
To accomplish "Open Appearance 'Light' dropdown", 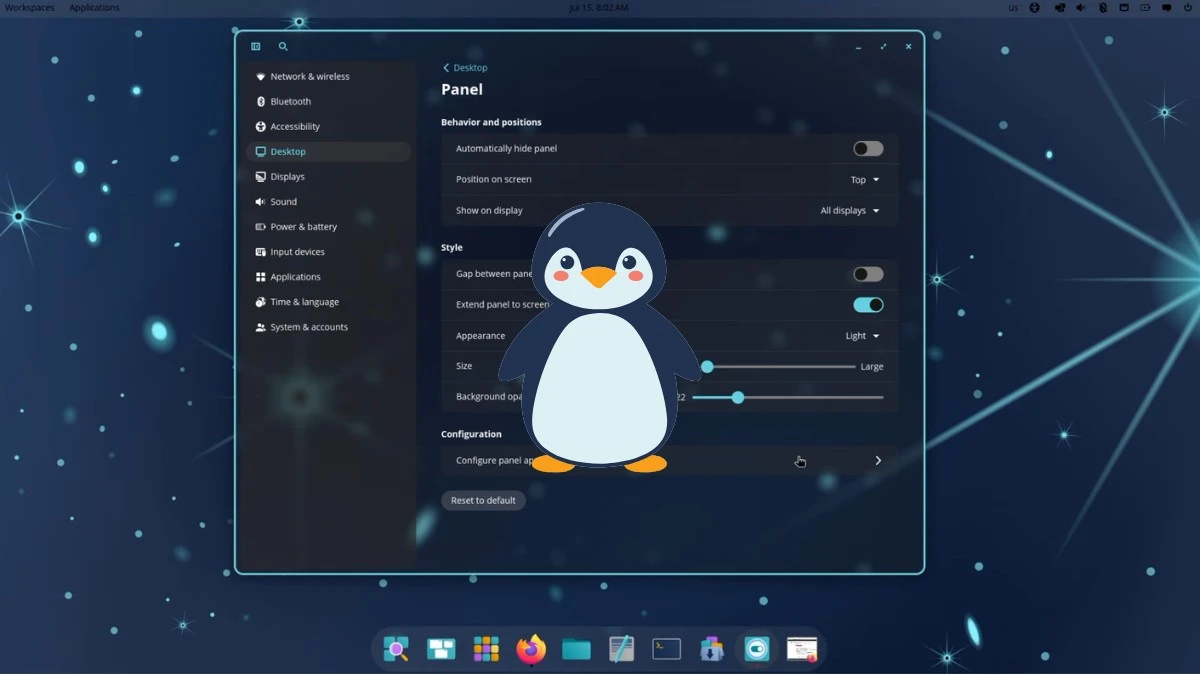I will point(862,336).
